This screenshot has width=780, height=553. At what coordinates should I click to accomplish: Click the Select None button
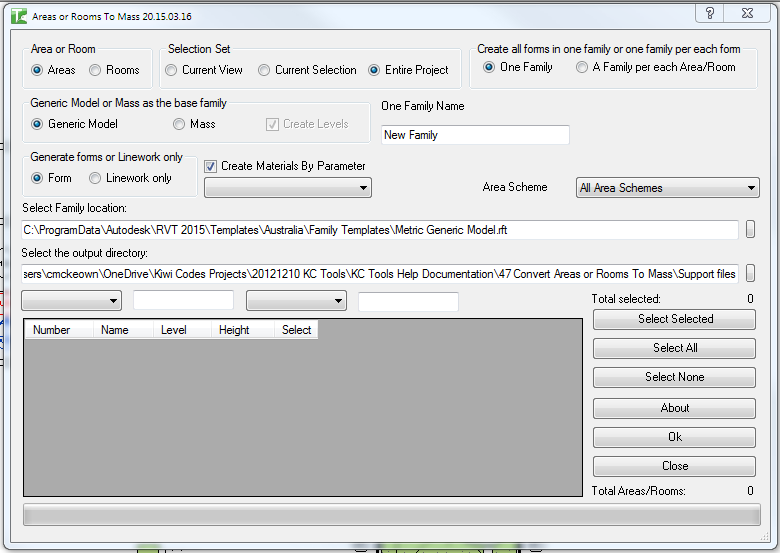(x=674, y=377)
